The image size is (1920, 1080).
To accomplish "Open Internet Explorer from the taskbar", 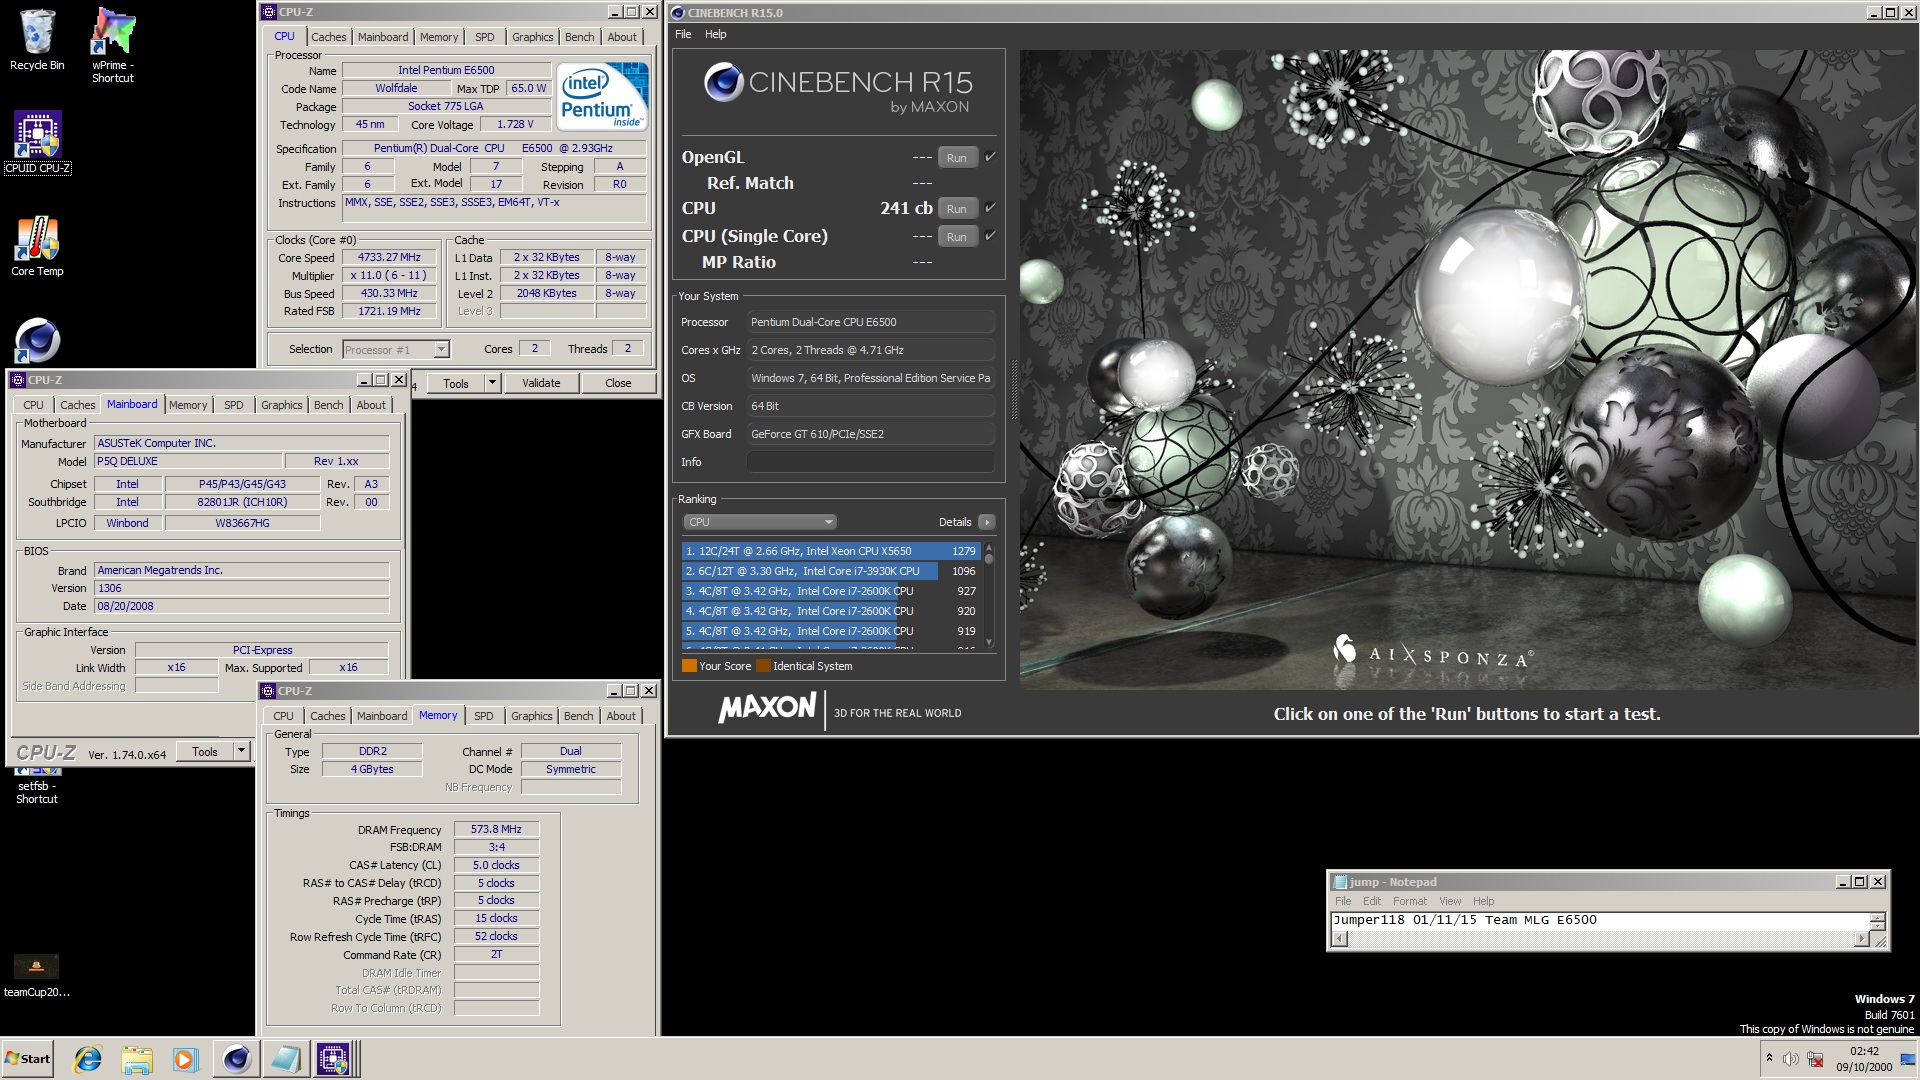I will [x=88, y=1059].
